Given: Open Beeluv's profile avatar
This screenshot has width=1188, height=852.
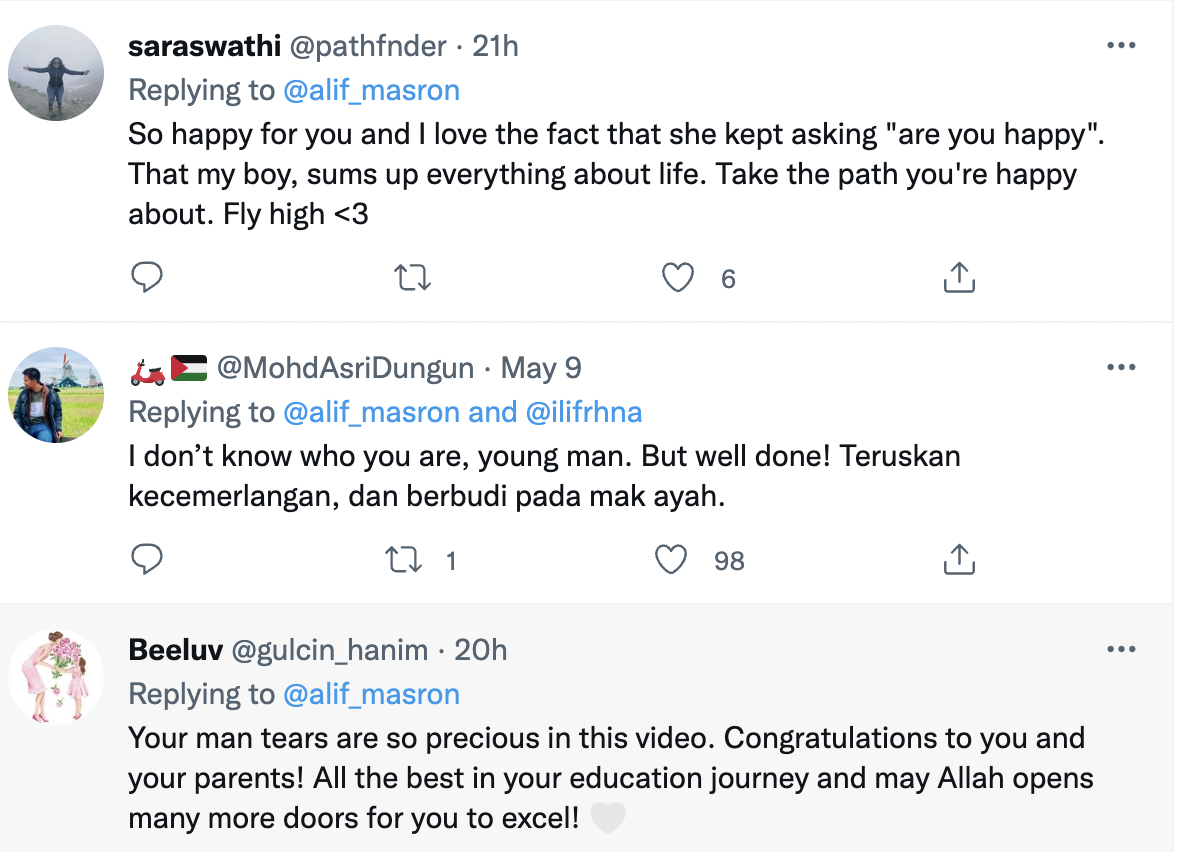Looking at the screenshot, I should click(x=56, y=678).
